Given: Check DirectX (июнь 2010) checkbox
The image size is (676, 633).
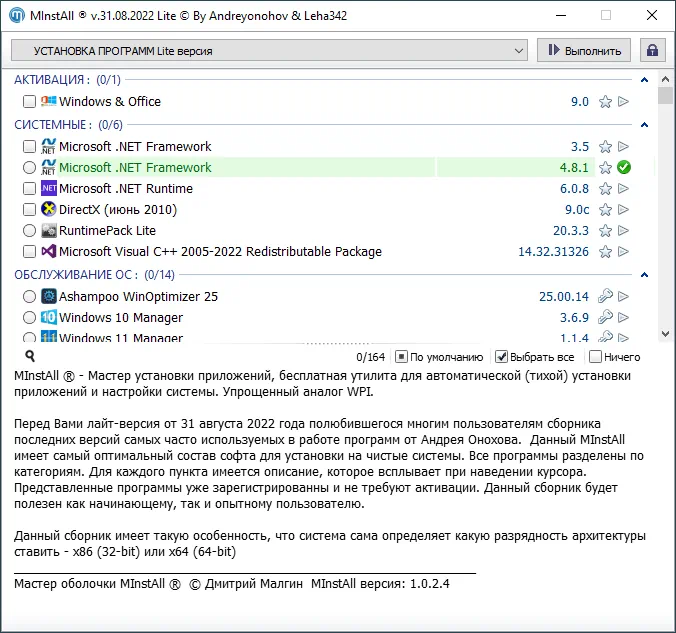Looking at the screenshot, I should pyautogui.click(x=29, y=210).
